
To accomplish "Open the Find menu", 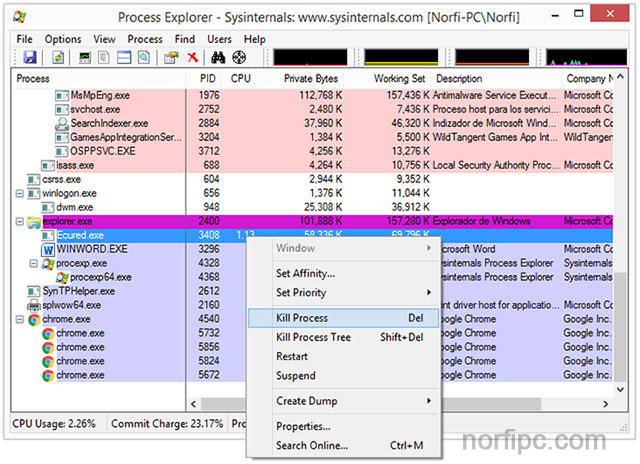I will click(184, 39).
